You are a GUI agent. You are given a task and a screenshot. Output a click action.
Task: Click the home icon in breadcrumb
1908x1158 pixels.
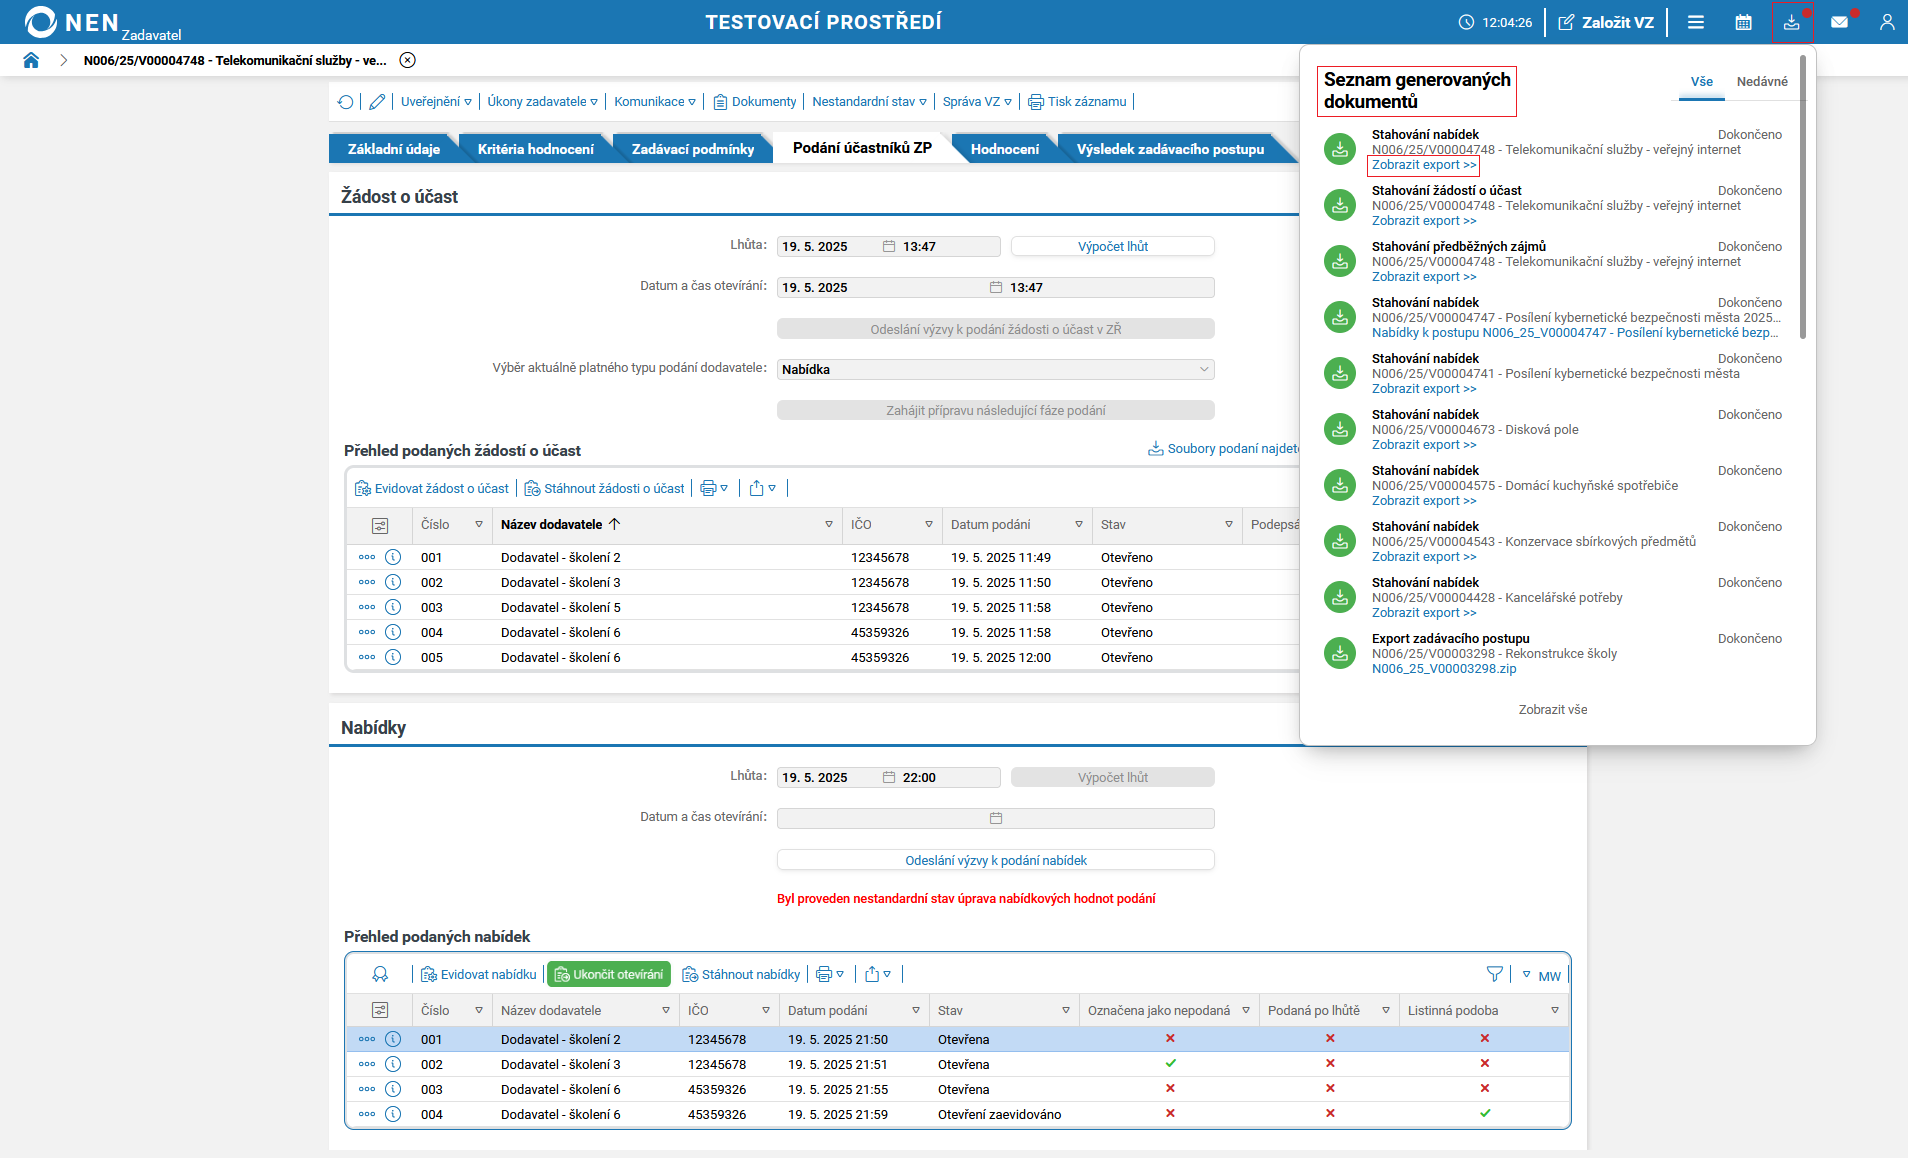31,60
